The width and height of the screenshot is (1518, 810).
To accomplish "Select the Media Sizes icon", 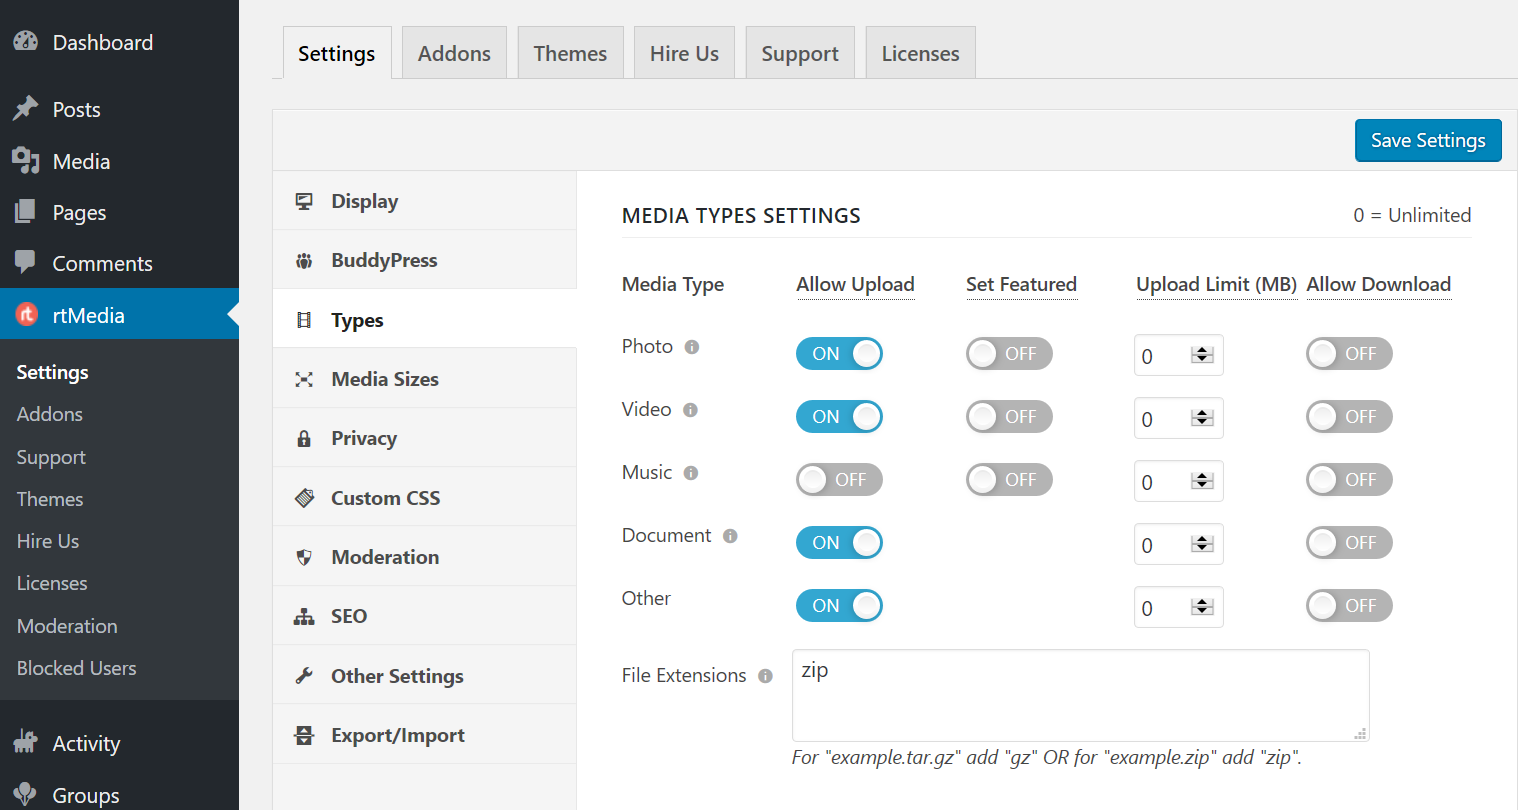I will (303, 379).
